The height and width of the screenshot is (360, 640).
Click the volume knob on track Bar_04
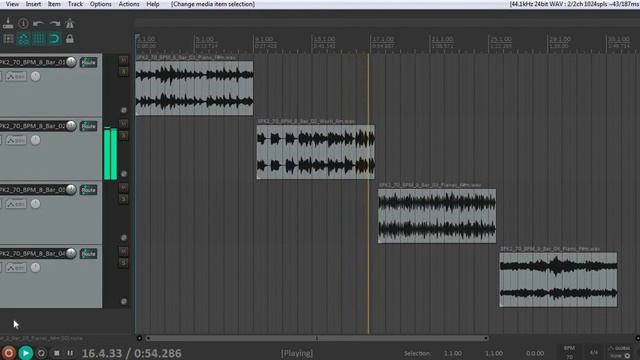tap(71, 253)
